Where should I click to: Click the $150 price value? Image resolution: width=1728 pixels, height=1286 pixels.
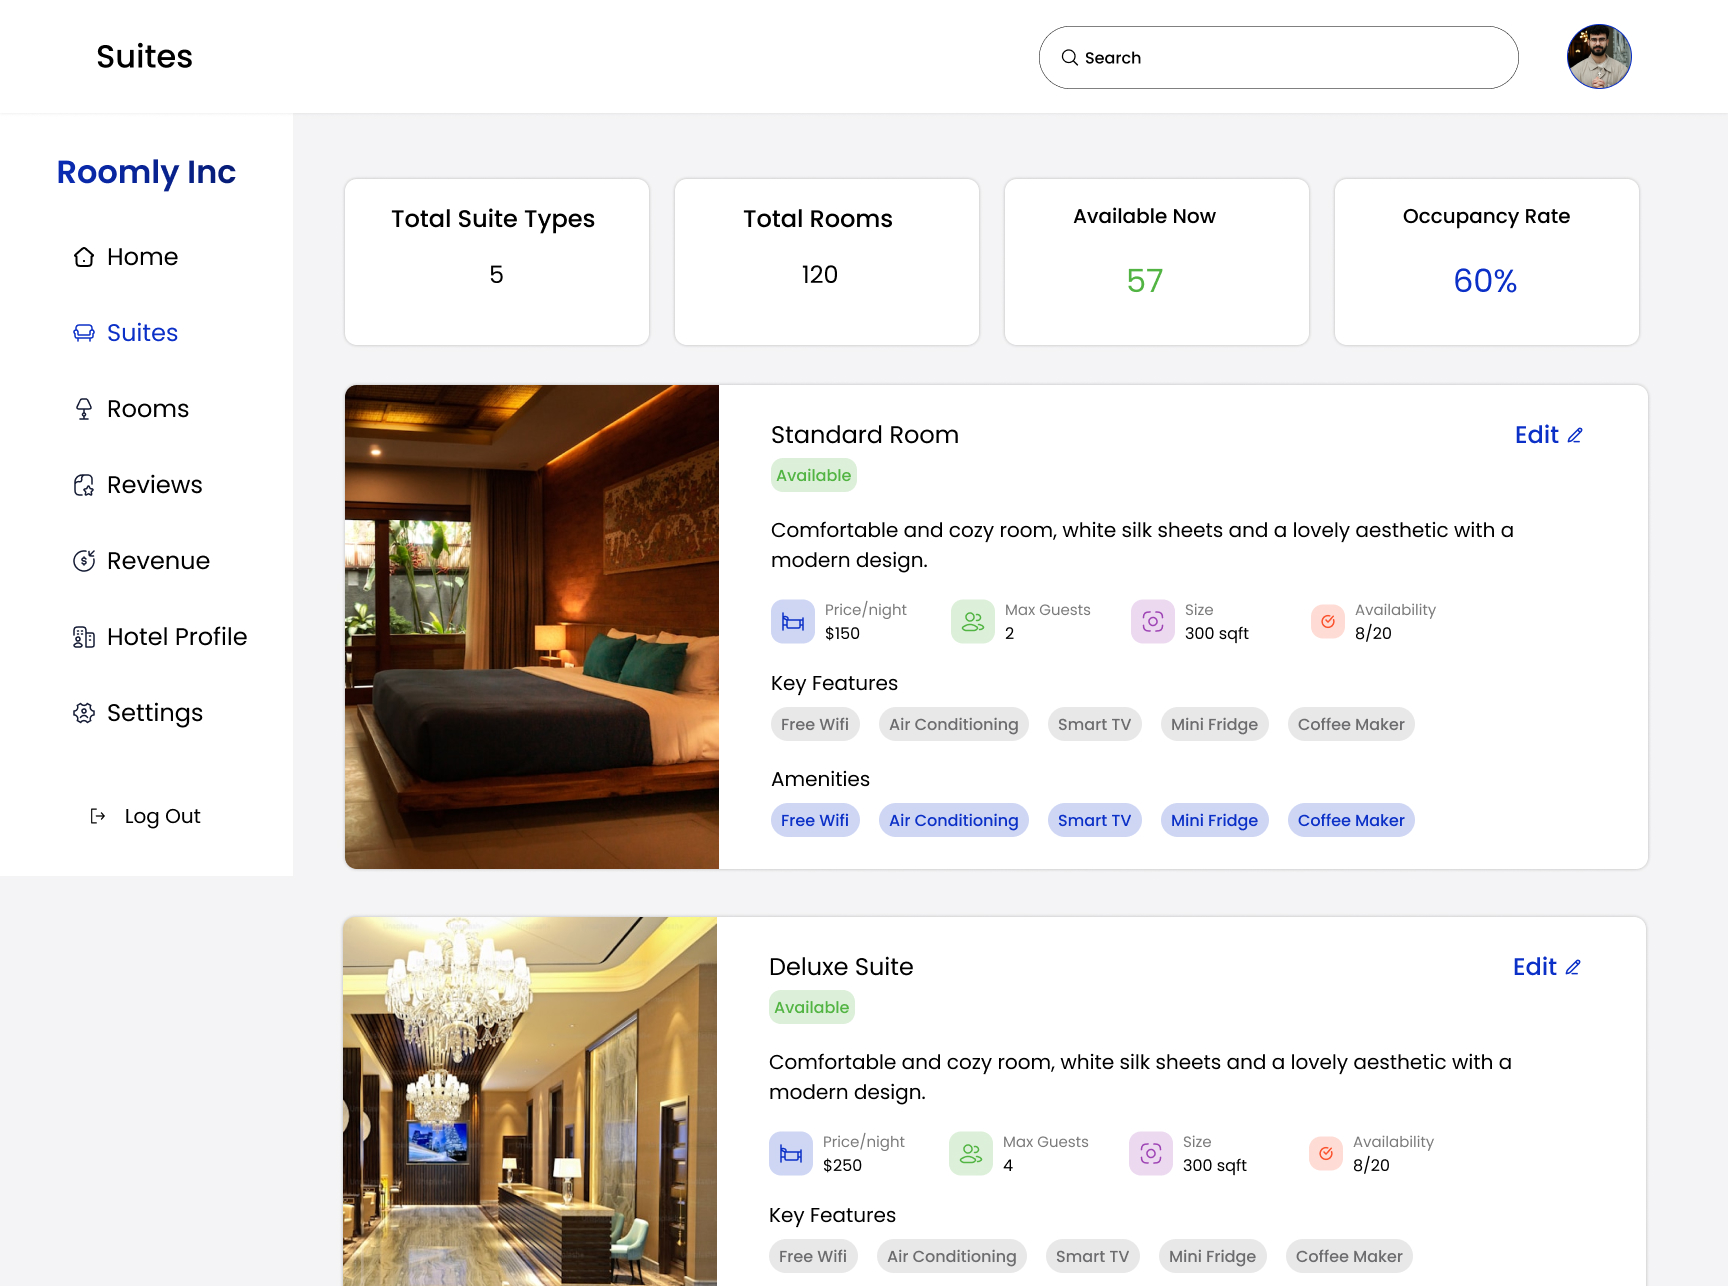(x=842, y=634)
